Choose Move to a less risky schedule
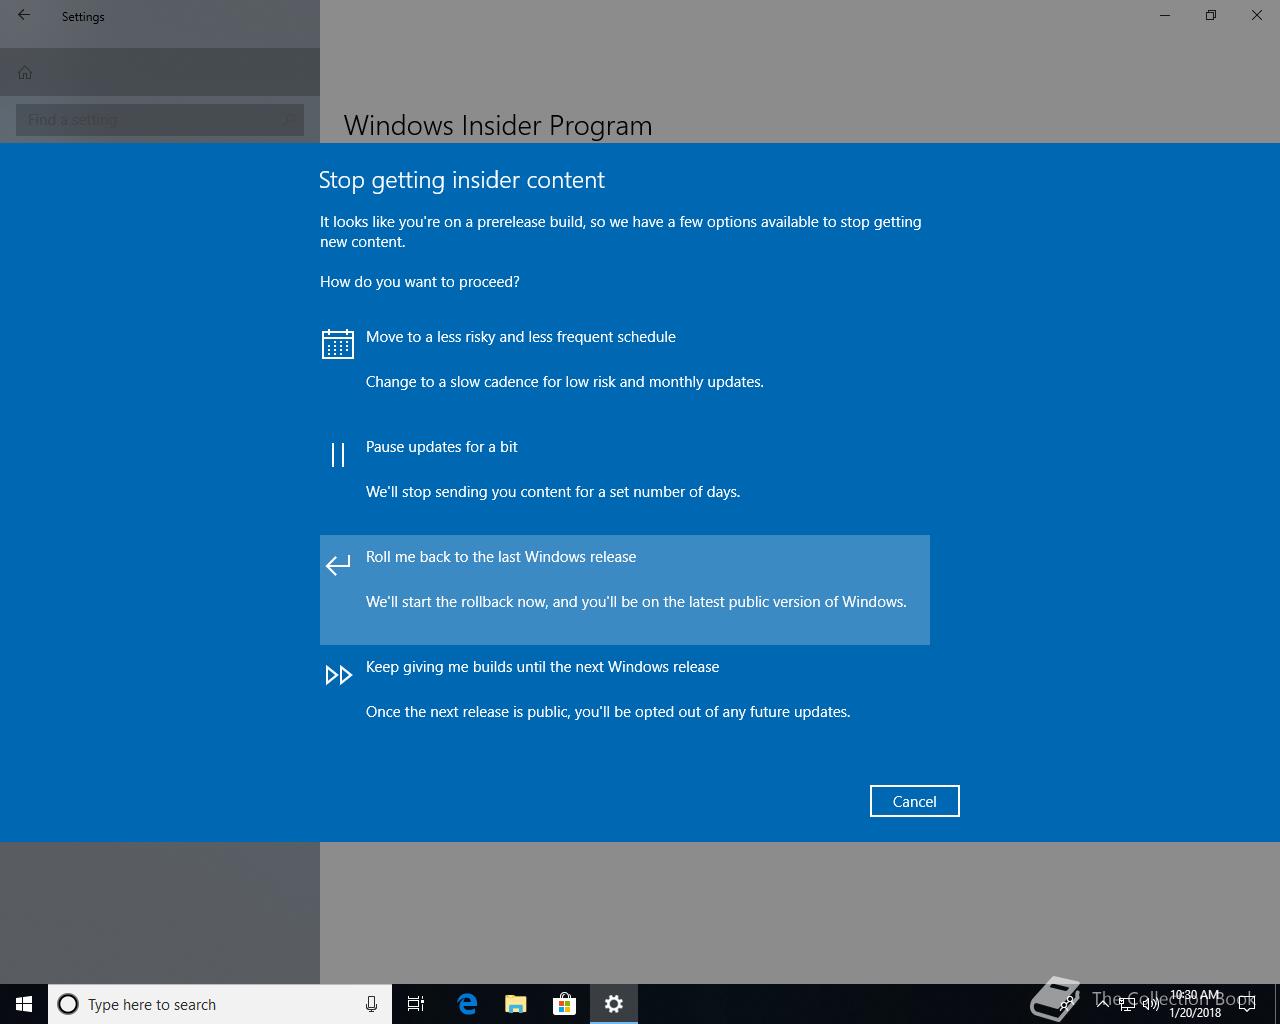 [x=625, y=370]
